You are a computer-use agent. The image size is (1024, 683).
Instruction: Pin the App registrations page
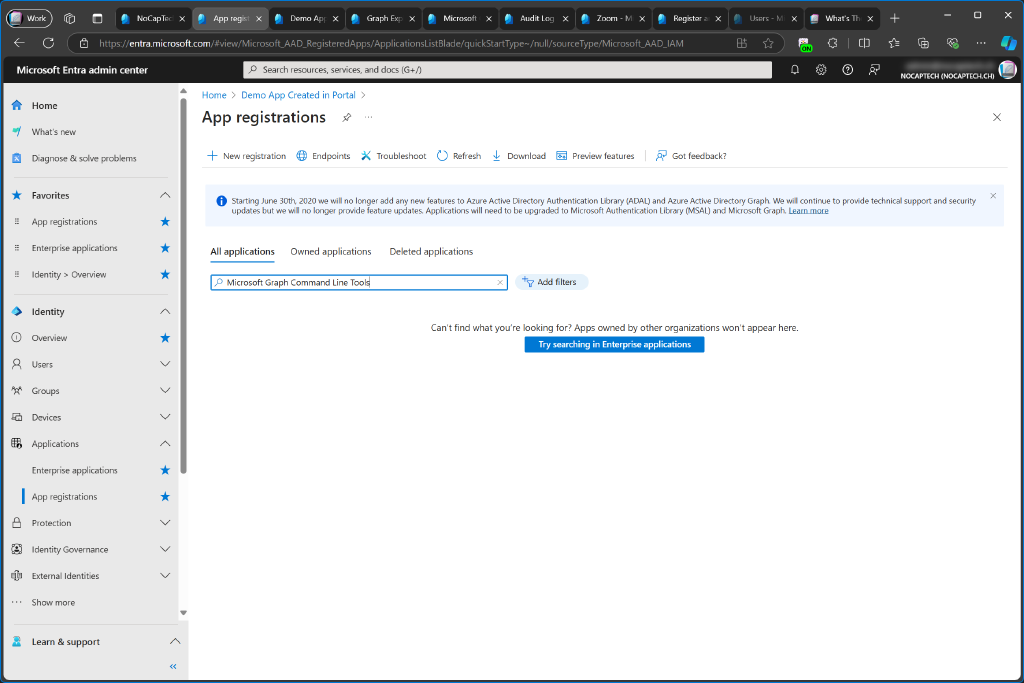347,117
